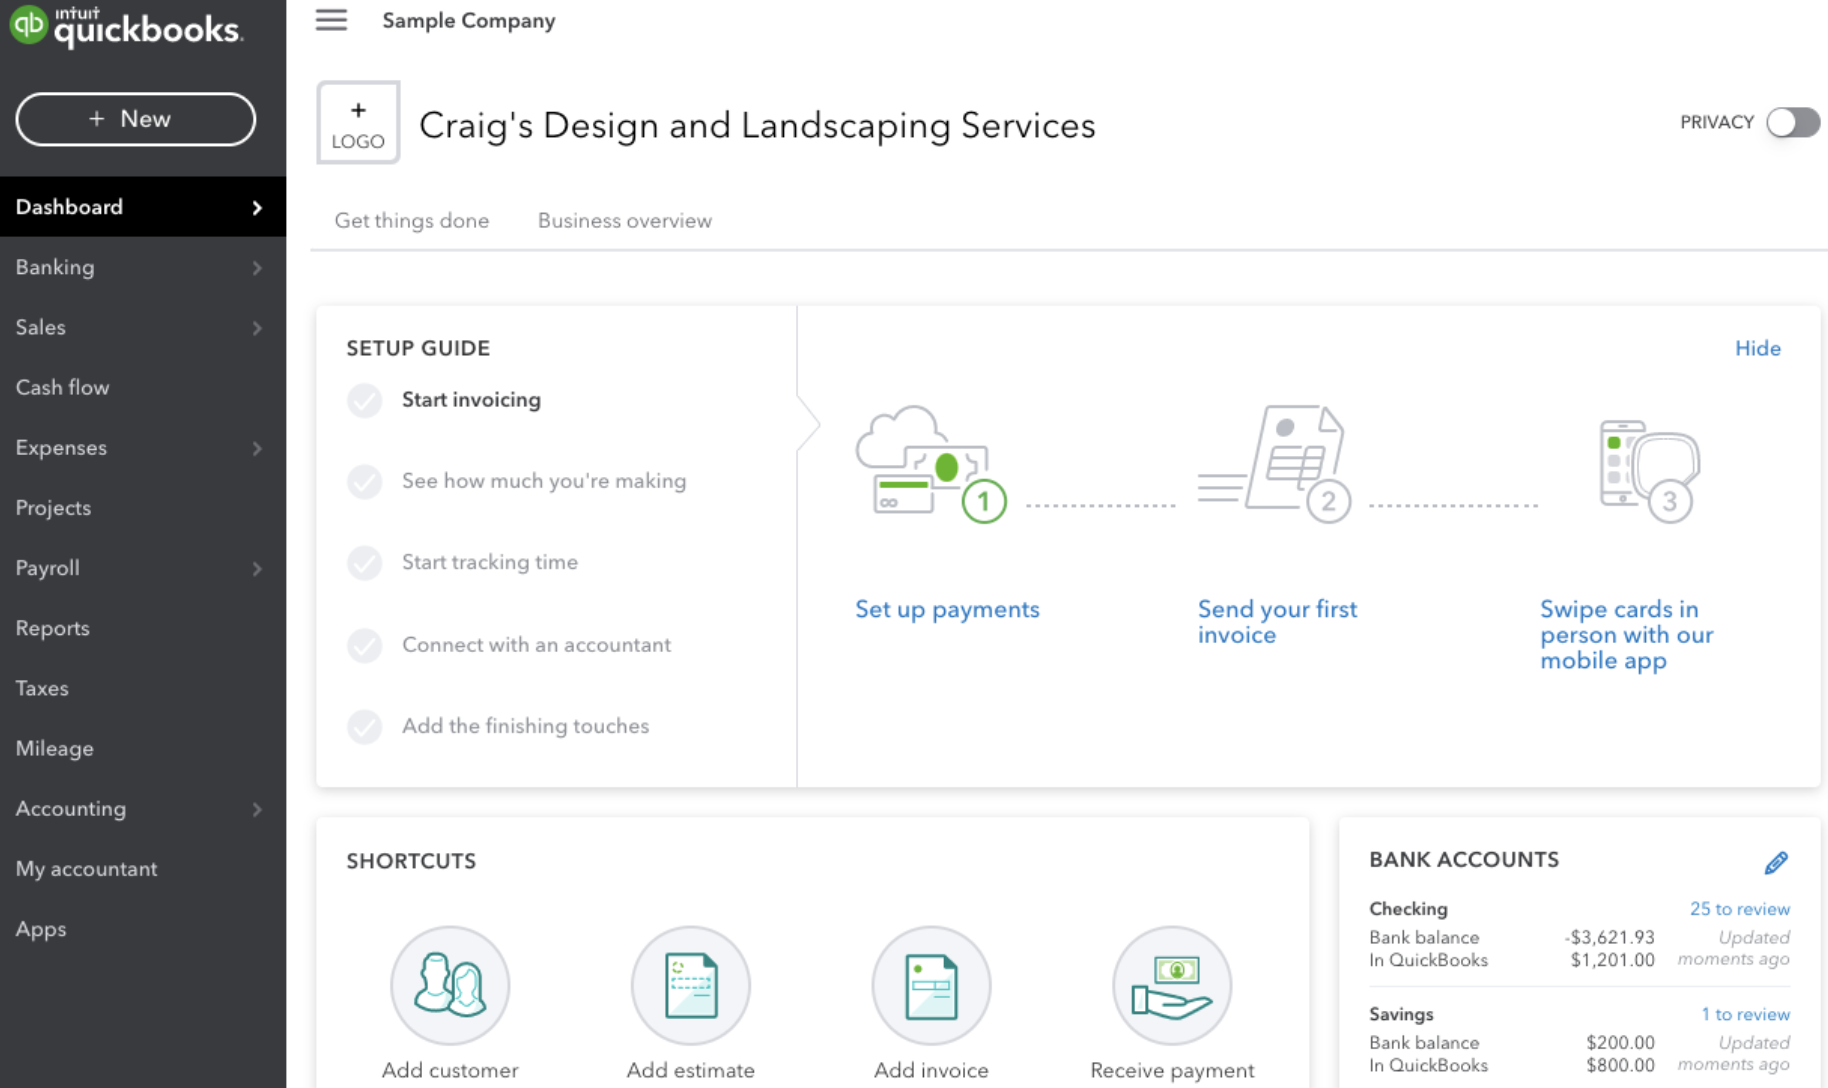This screenshot has width=1828, height=1088.
Task: Open the 25 to review link
Action: (1739, 909)
